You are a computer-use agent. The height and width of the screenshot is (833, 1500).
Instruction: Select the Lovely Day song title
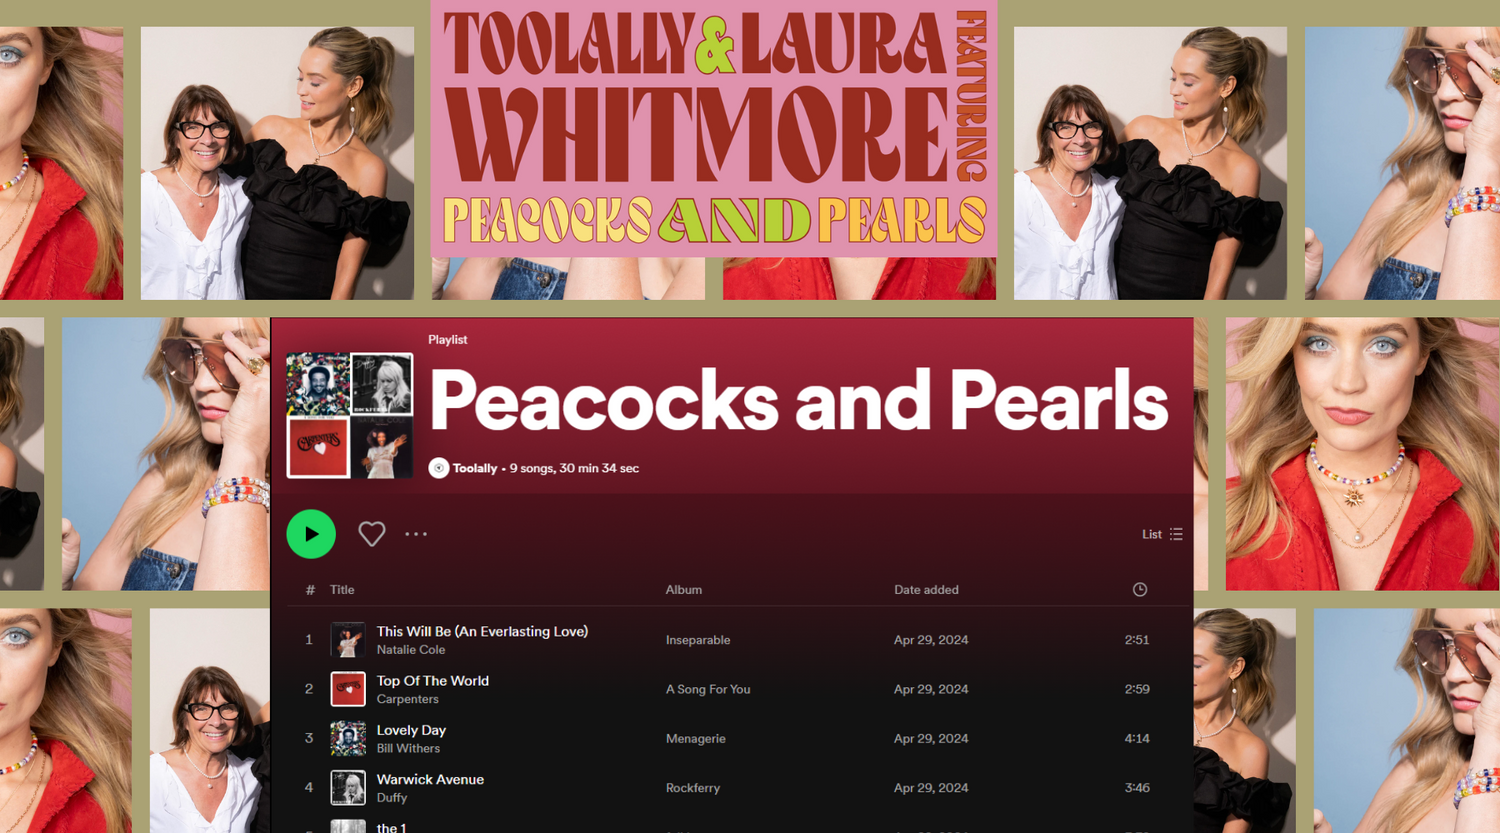click(411, 730)
